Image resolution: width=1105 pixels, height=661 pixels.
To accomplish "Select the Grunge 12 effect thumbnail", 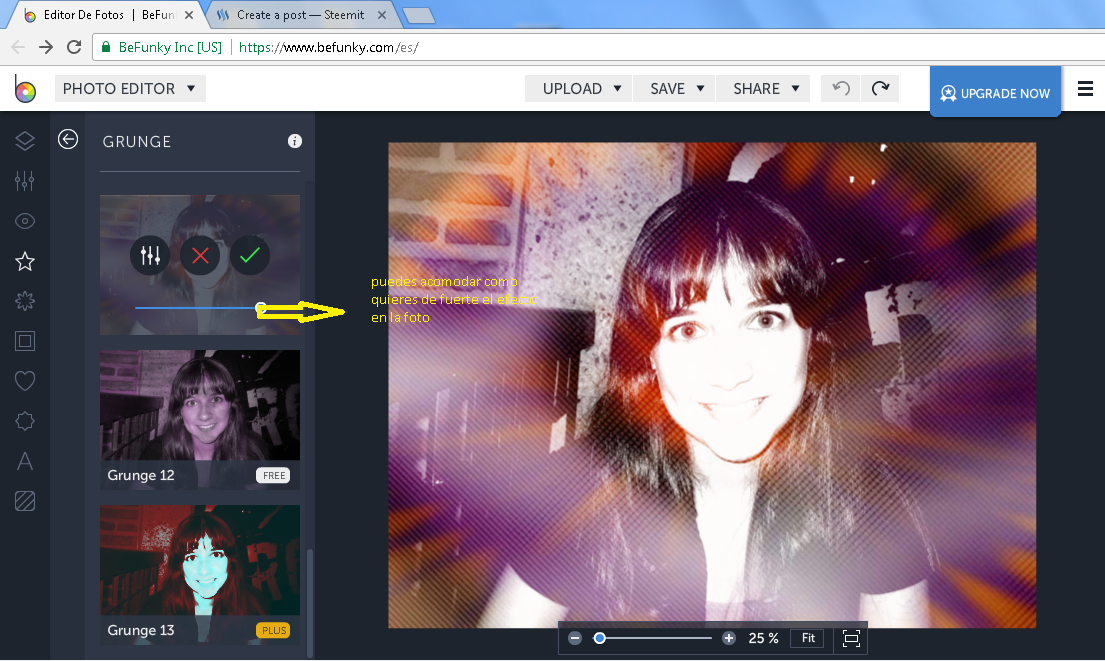I will (x=200, y=419).
